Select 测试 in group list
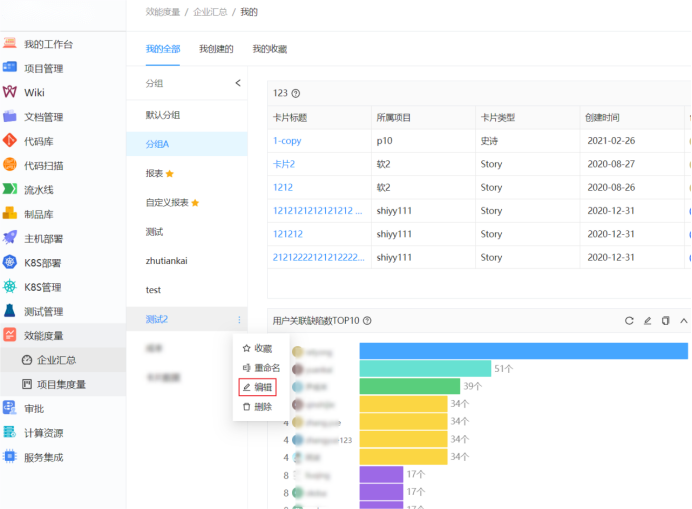Image resolution: width=692 pixels, height=509 pixels. click(x=187, y=232)
